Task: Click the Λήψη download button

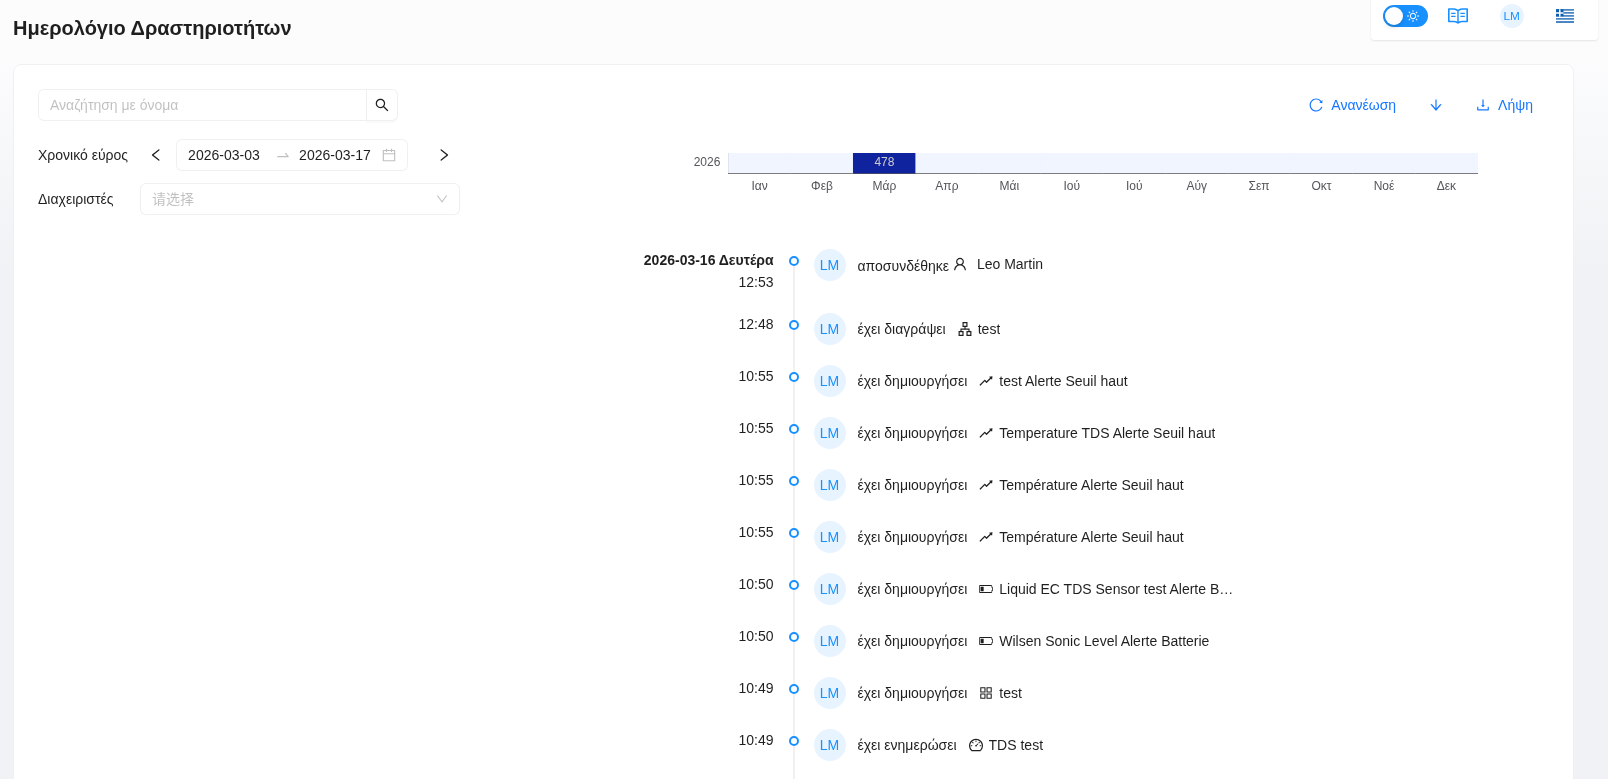Action: coord(1504,105)
